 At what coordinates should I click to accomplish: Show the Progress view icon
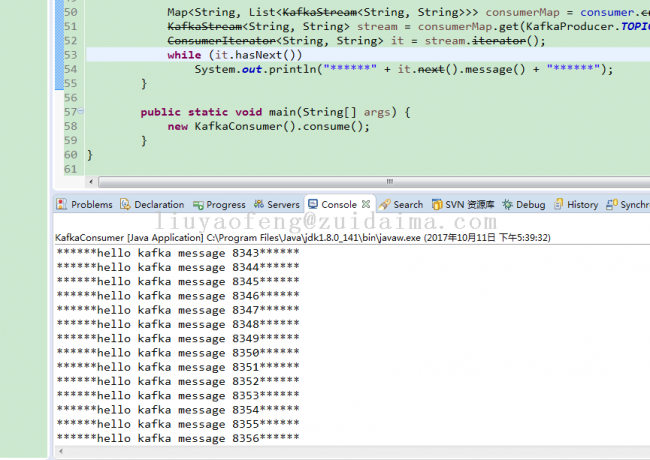(x=198, y=204)
